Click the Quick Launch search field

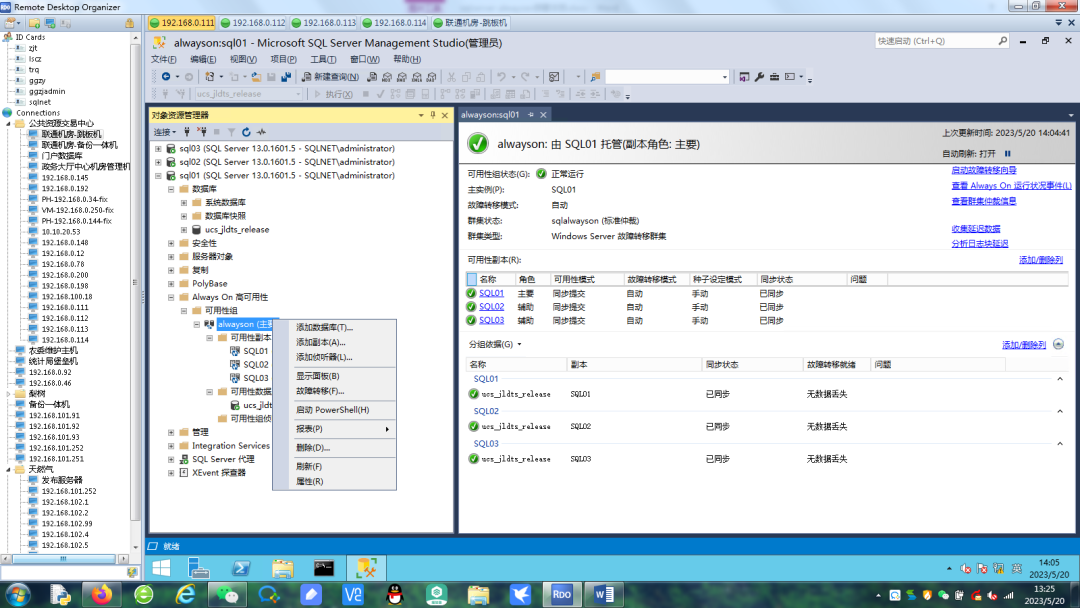tap(935, 41)
